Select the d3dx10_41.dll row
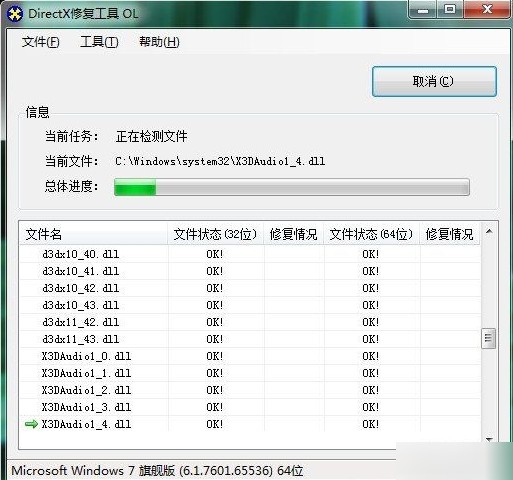Screen dimensions: 513x480 250,271
